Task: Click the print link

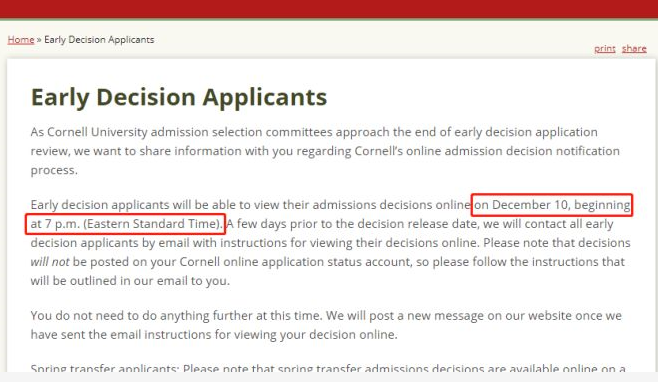Action: (605, 49)
